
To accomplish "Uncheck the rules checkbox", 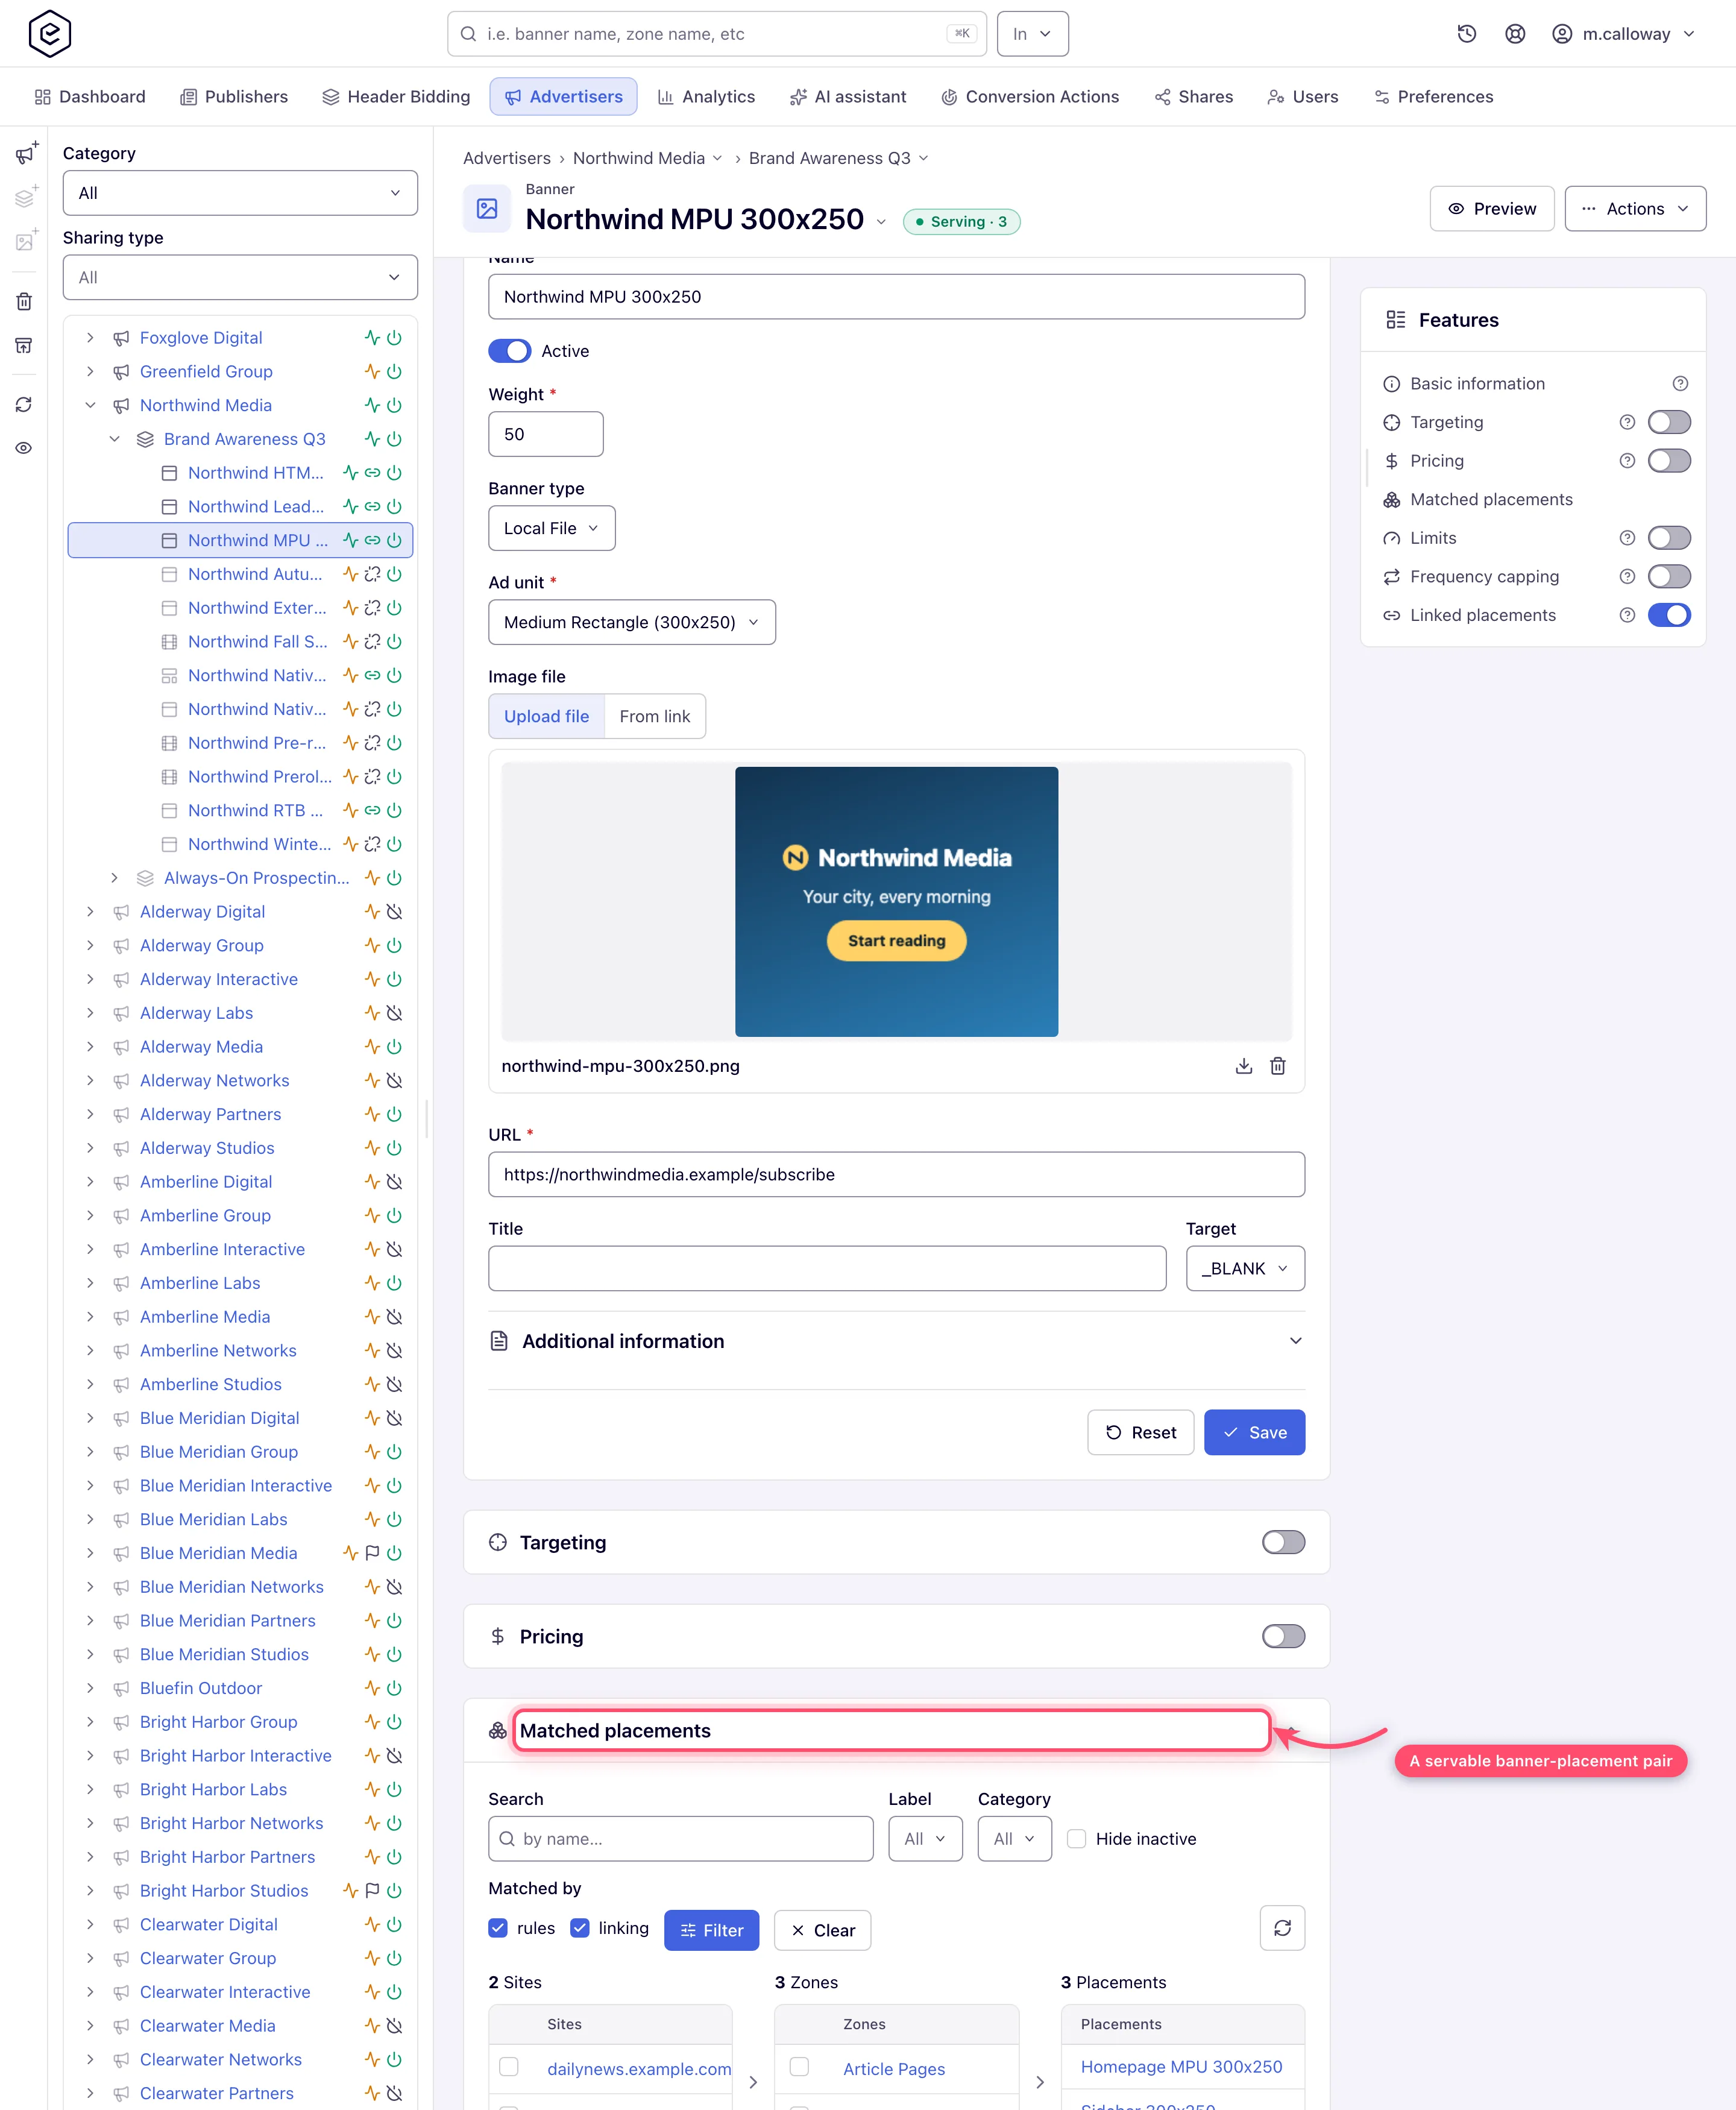I will (x=497, y=1928).
